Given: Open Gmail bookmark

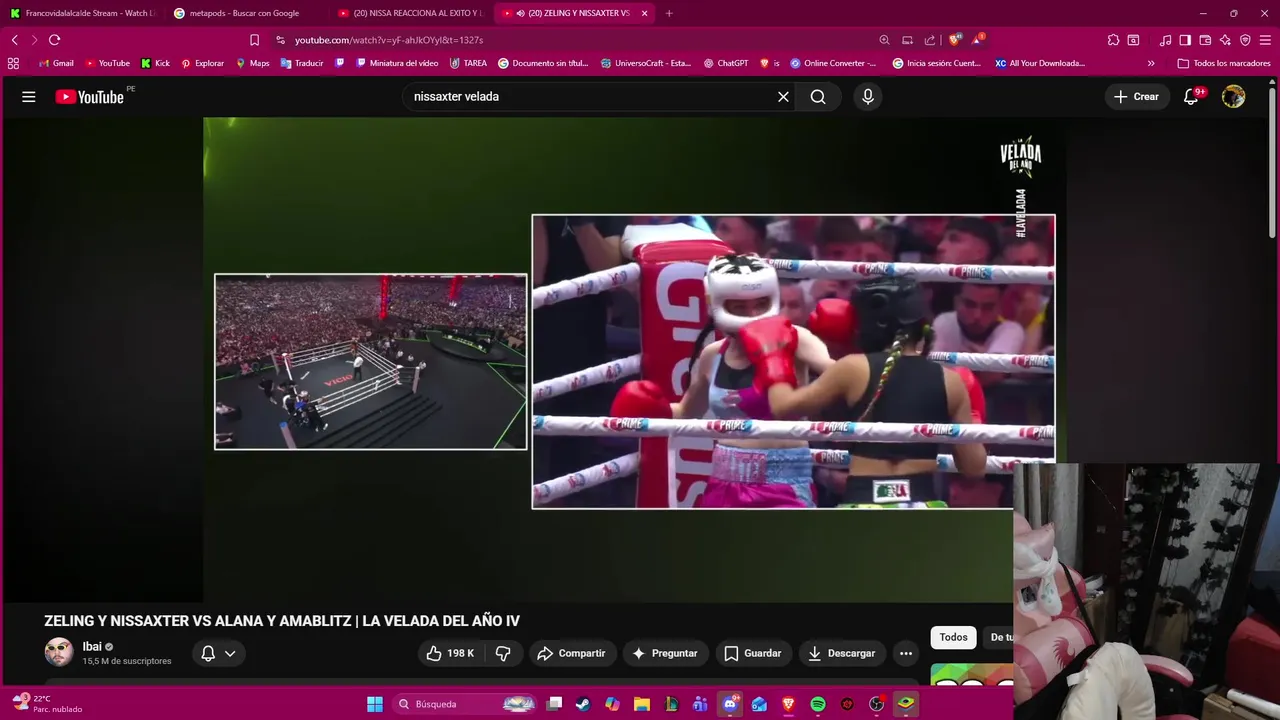Looking at the screenshot, I should (x=56, y=63).
